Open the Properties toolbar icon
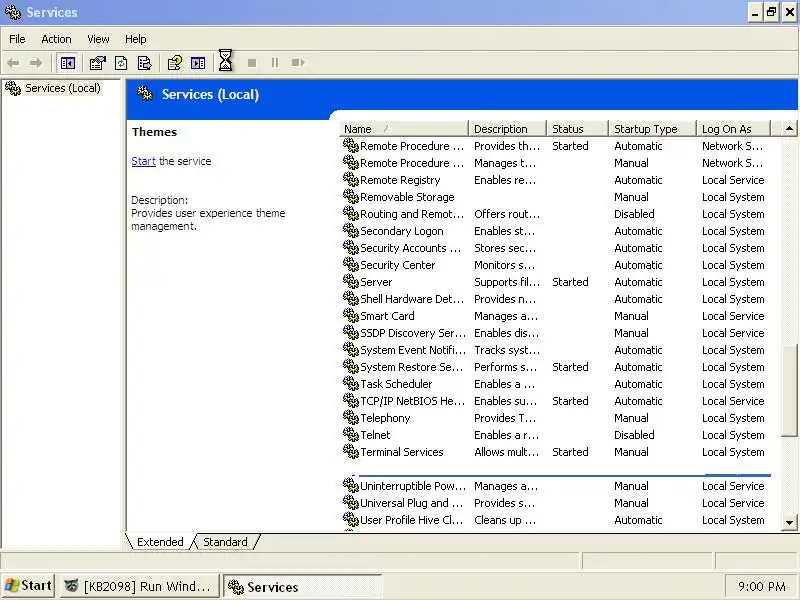 (x=97, y=63)
